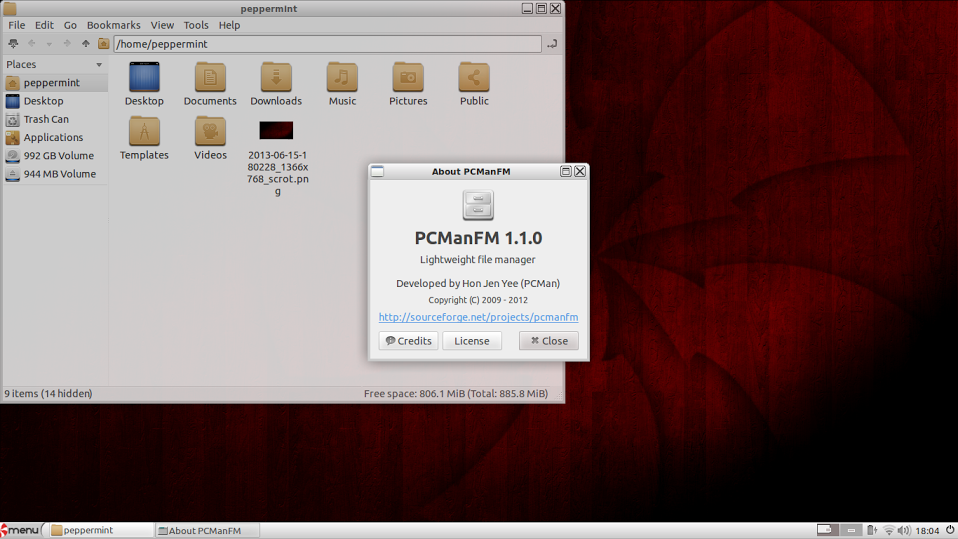Click 'Developed by Hon Jen Yee (PCMan)' text
The image size is (958, 539).
(478, 284)
